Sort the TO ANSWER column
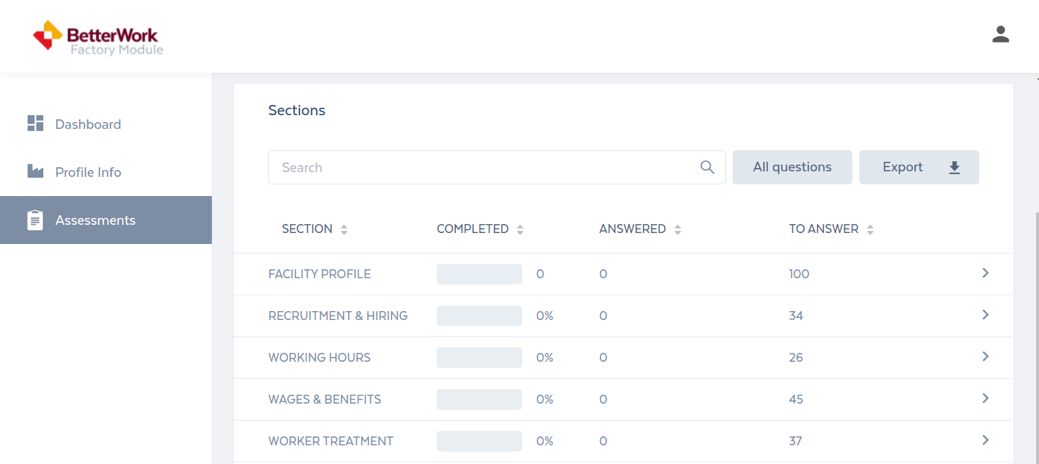The height and width of the screenshot is (464, 1039). (x=870, y=229)
